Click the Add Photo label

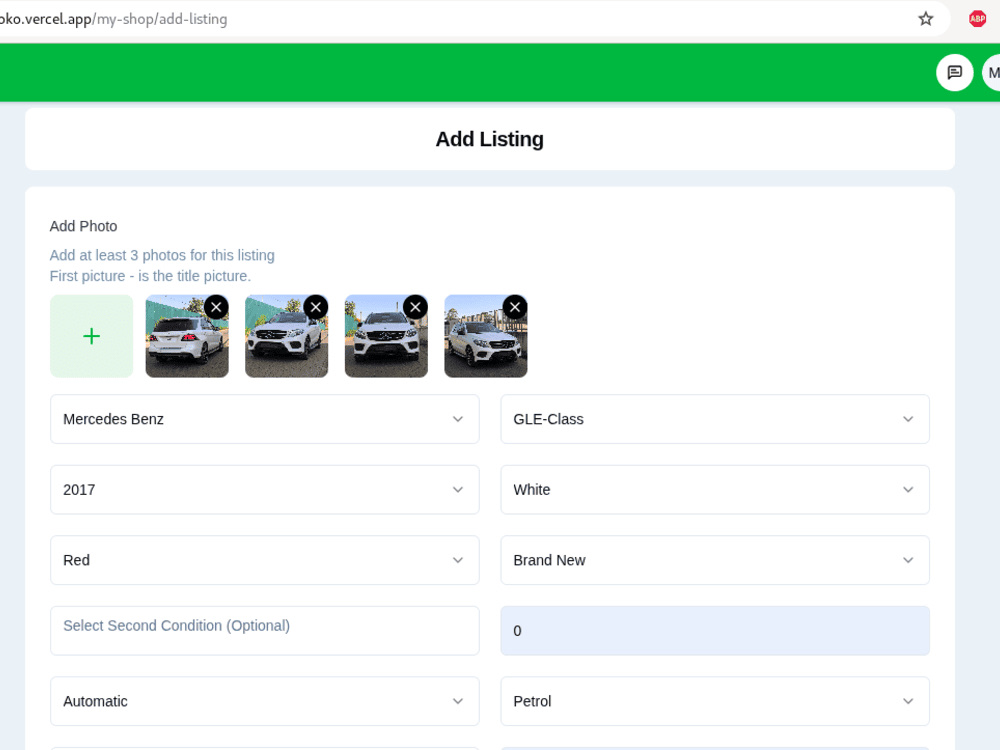point(84,226)
